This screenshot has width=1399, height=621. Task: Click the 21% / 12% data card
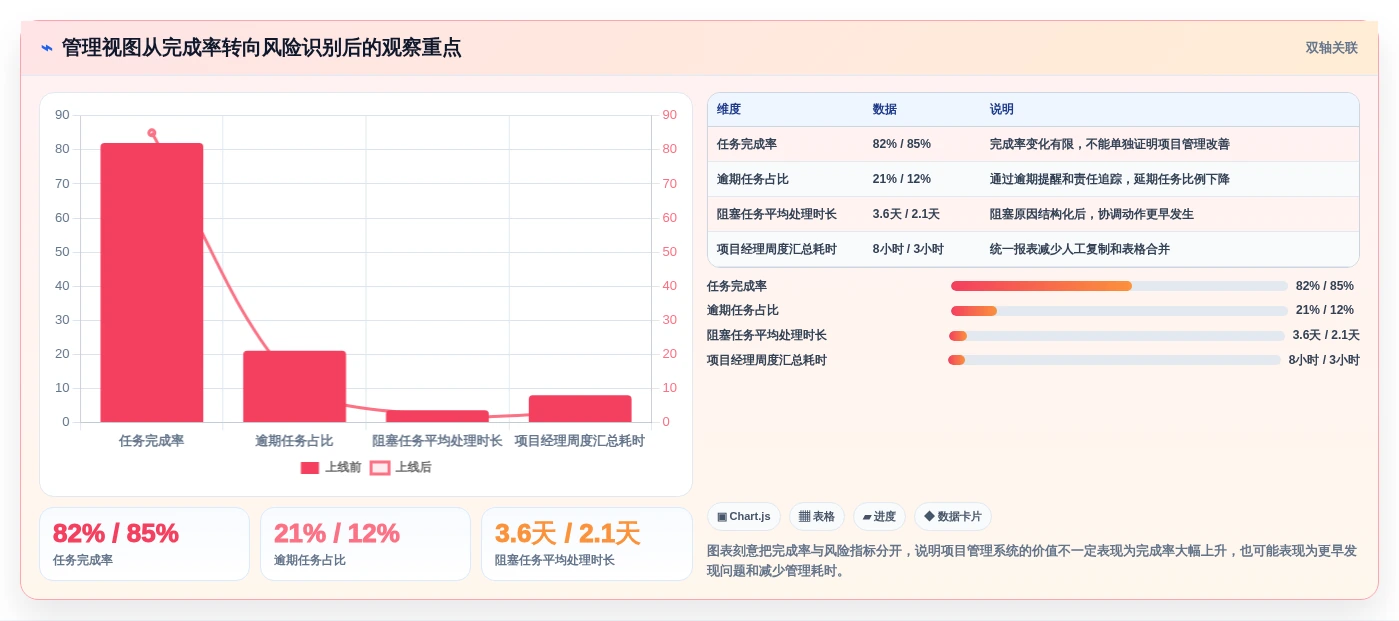tap(365, 544)
